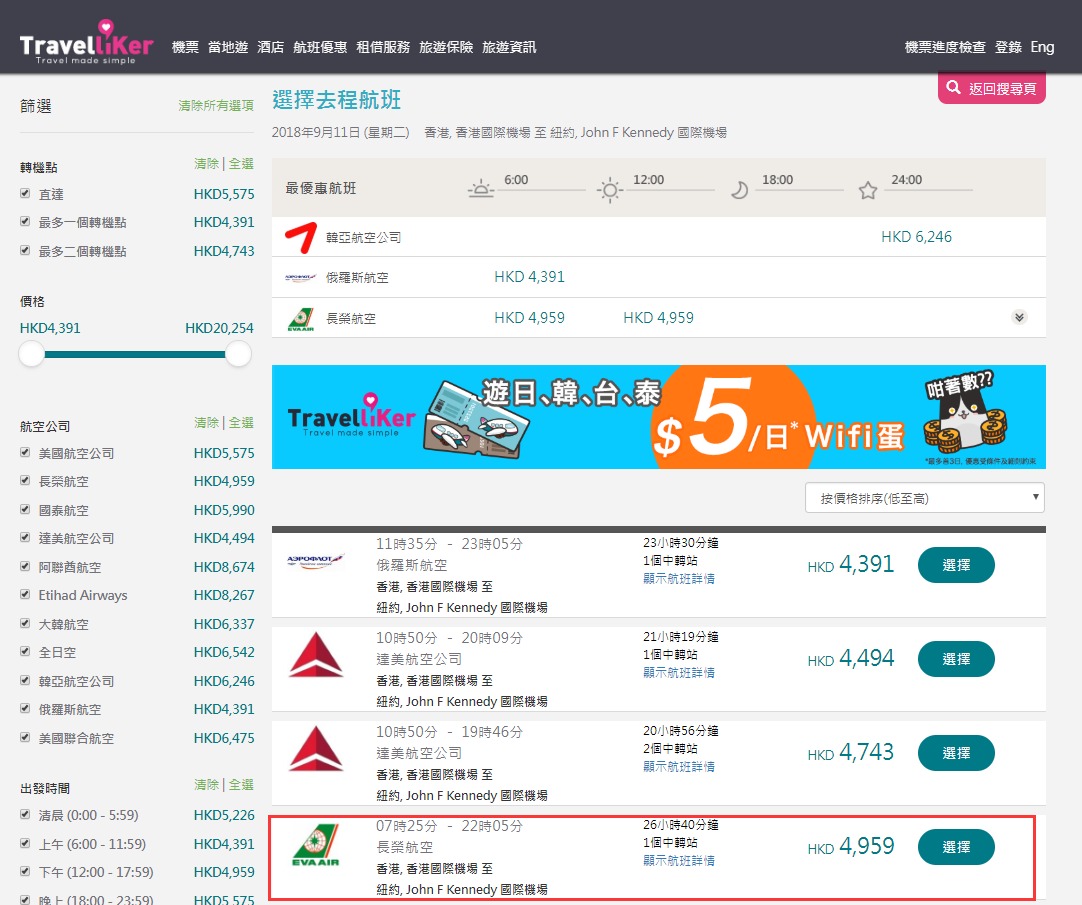Image resolution: width=1082 pixels, height=905 pixels.
Task: Switch language with Eng link
Action: coord(1042,47)
